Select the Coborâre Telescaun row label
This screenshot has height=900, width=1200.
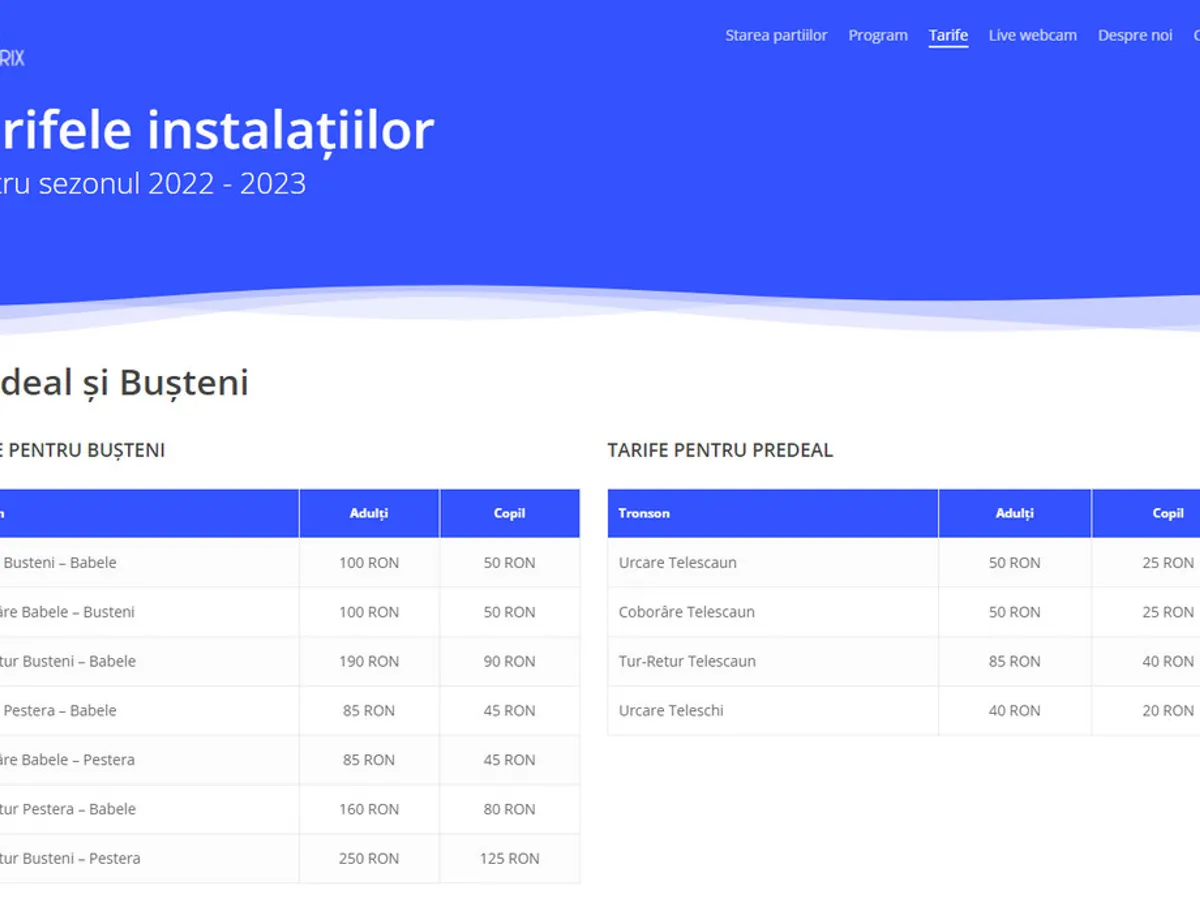point(686,612)
